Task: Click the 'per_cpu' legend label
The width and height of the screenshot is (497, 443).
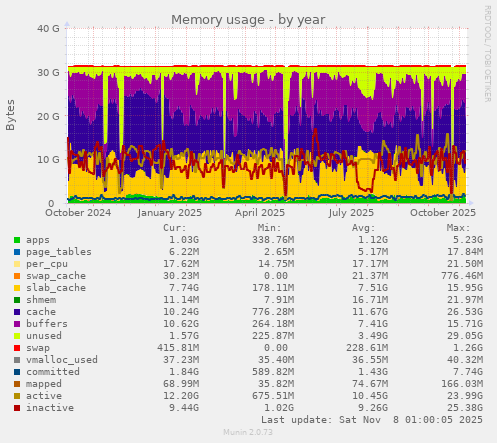Action: (x=47, y=264)
